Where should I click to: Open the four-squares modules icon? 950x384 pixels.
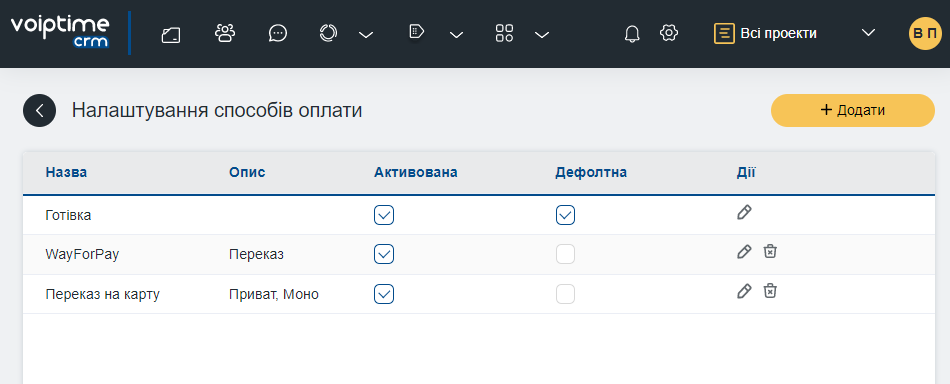pos(505,33)
